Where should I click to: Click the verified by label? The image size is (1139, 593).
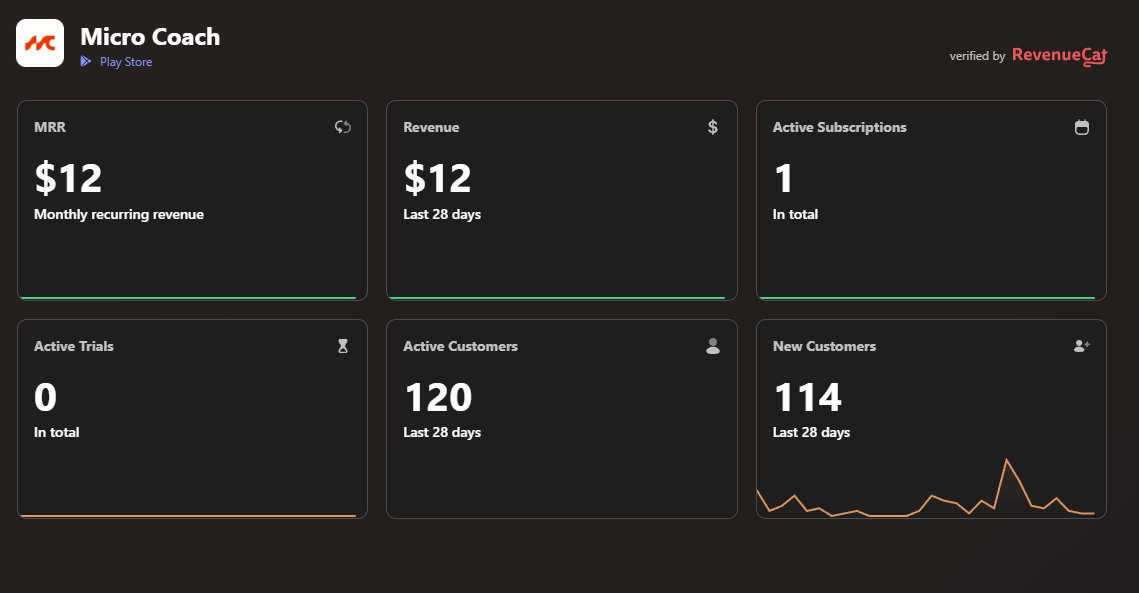tap(977, 56)
